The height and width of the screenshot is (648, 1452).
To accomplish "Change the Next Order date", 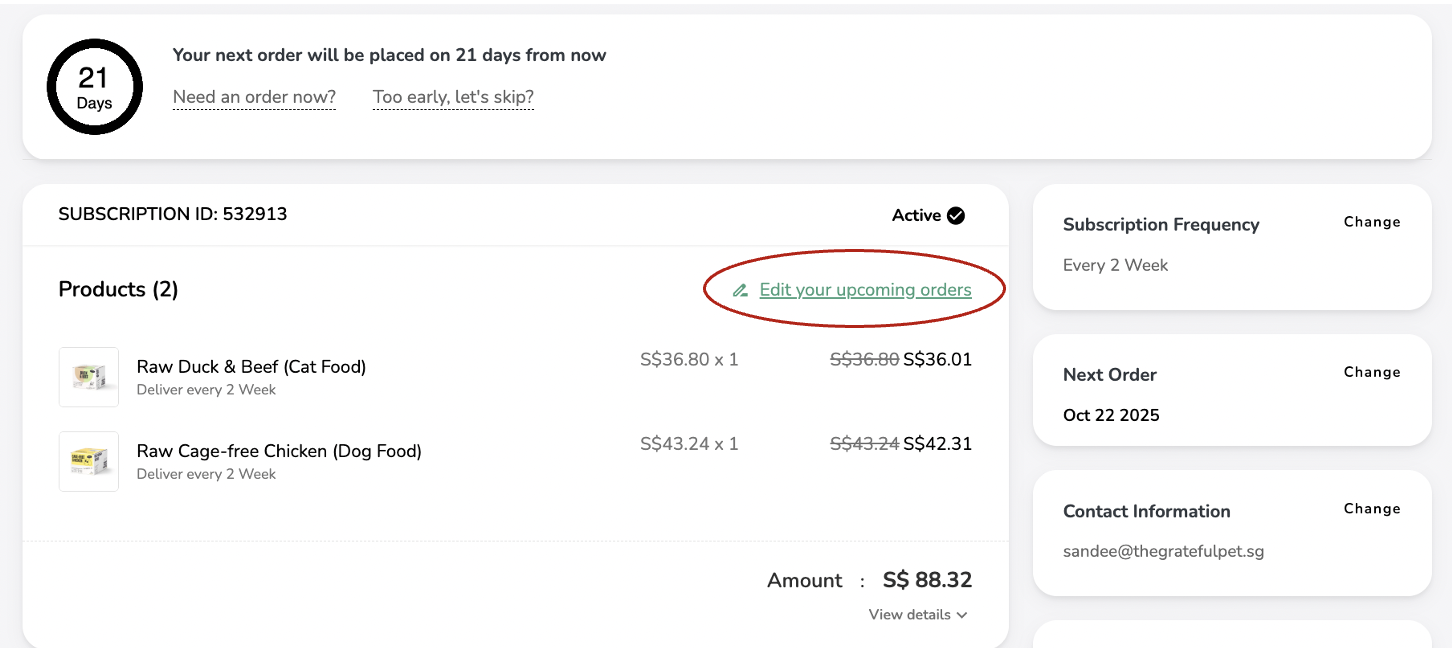I will [1371, 372].
